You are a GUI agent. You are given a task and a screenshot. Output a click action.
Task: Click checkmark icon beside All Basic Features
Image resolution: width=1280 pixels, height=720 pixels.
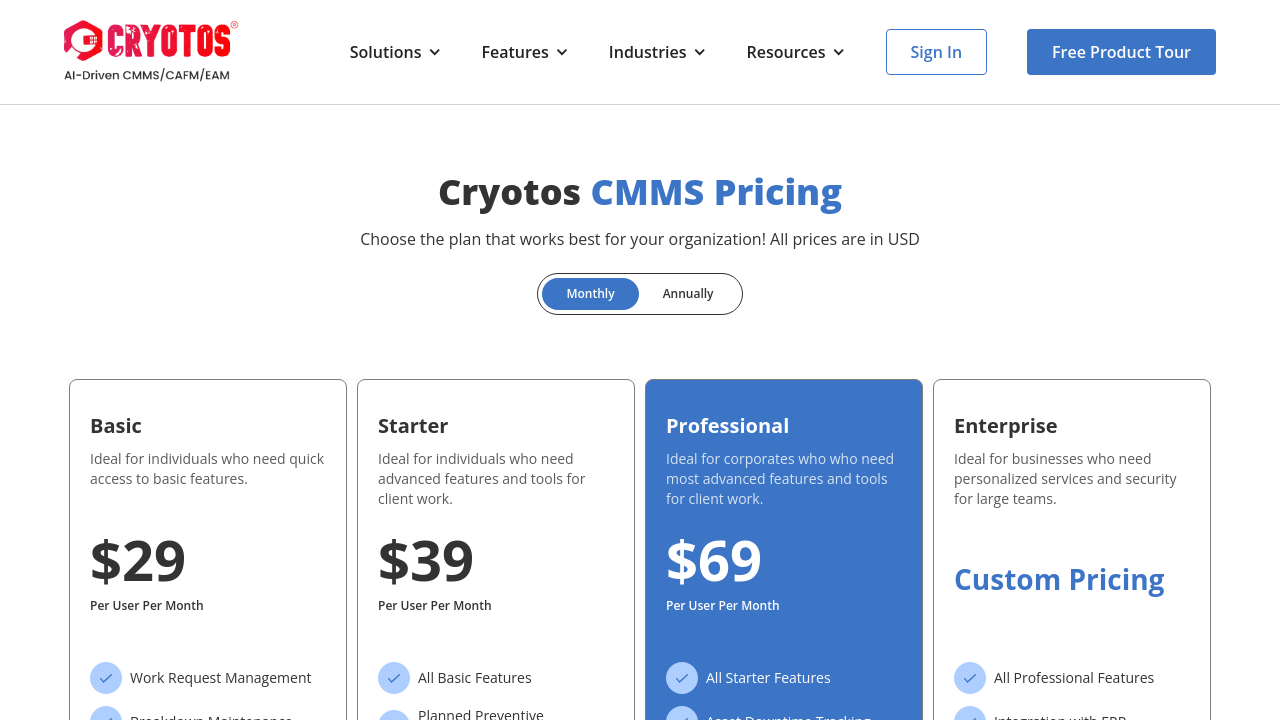(x=394, y=678)
